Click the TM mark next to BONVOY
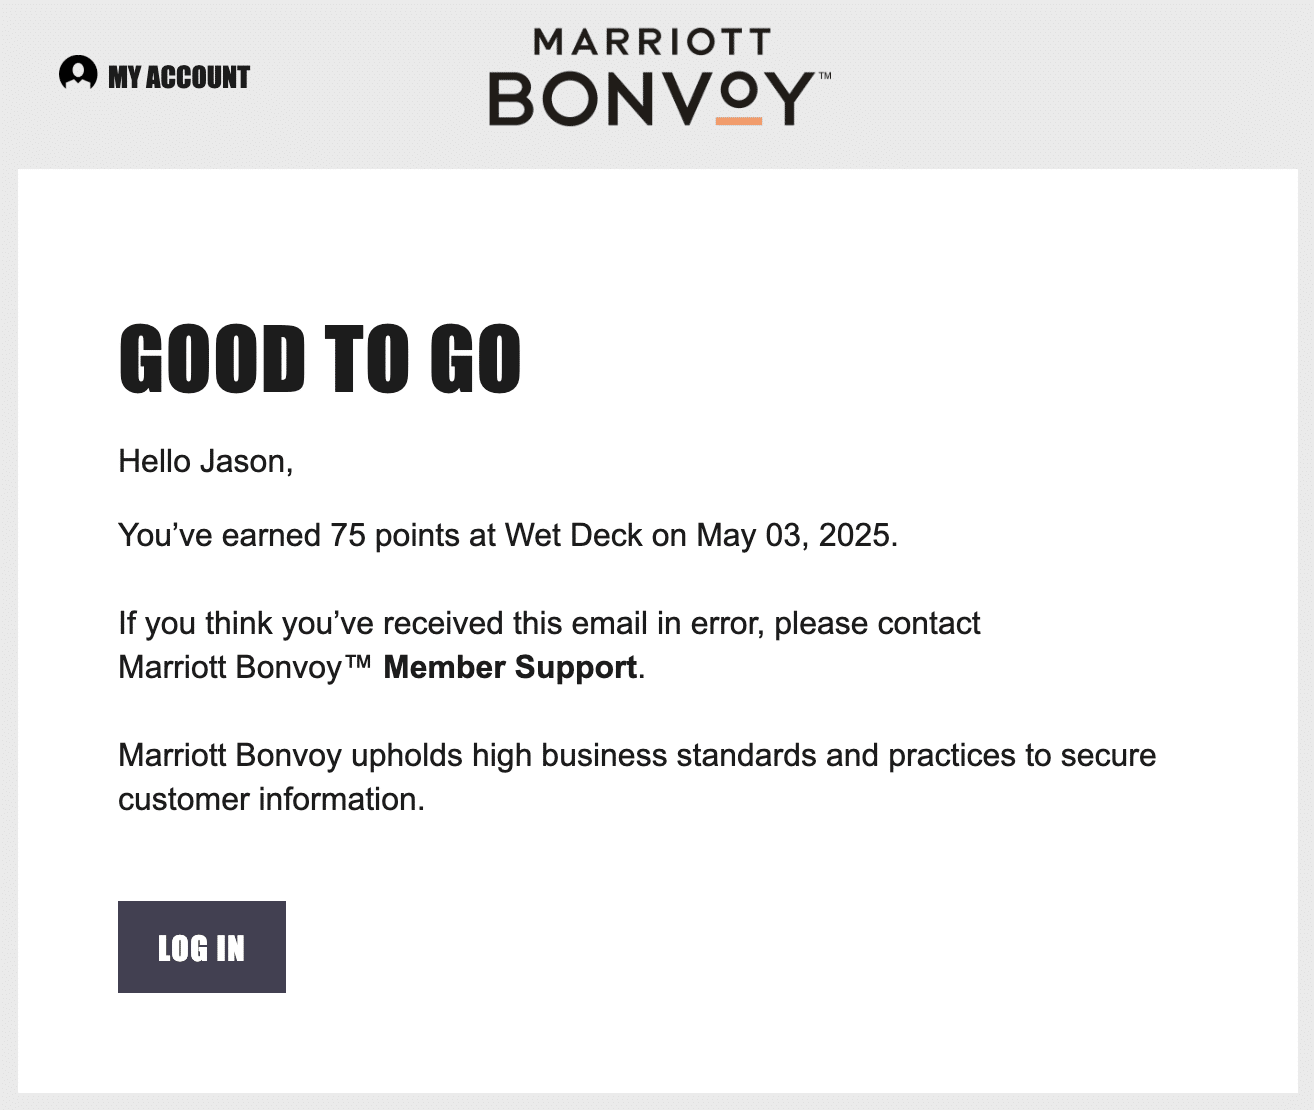This screenshot has height=1110, width=1314. click(x=824, y=73)
